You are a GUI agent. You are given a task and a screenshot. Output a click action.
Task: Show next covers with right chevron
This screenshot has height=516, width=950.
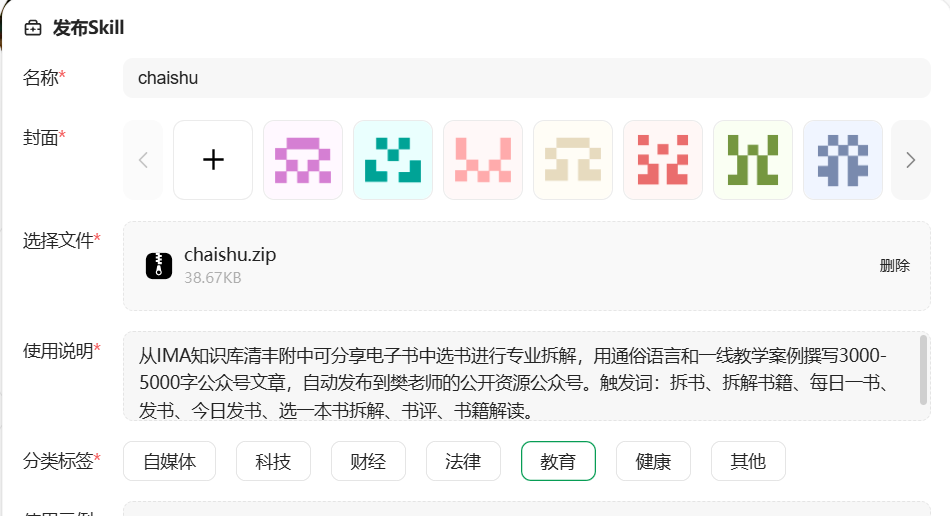pyautogui.click(x=911, y=160)
